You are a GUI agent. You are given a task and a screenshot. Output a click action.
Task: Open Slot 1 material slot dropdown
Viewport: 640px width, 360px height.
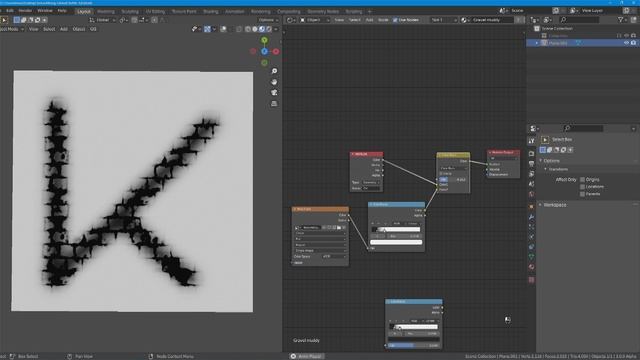click(x=444, y=20)
